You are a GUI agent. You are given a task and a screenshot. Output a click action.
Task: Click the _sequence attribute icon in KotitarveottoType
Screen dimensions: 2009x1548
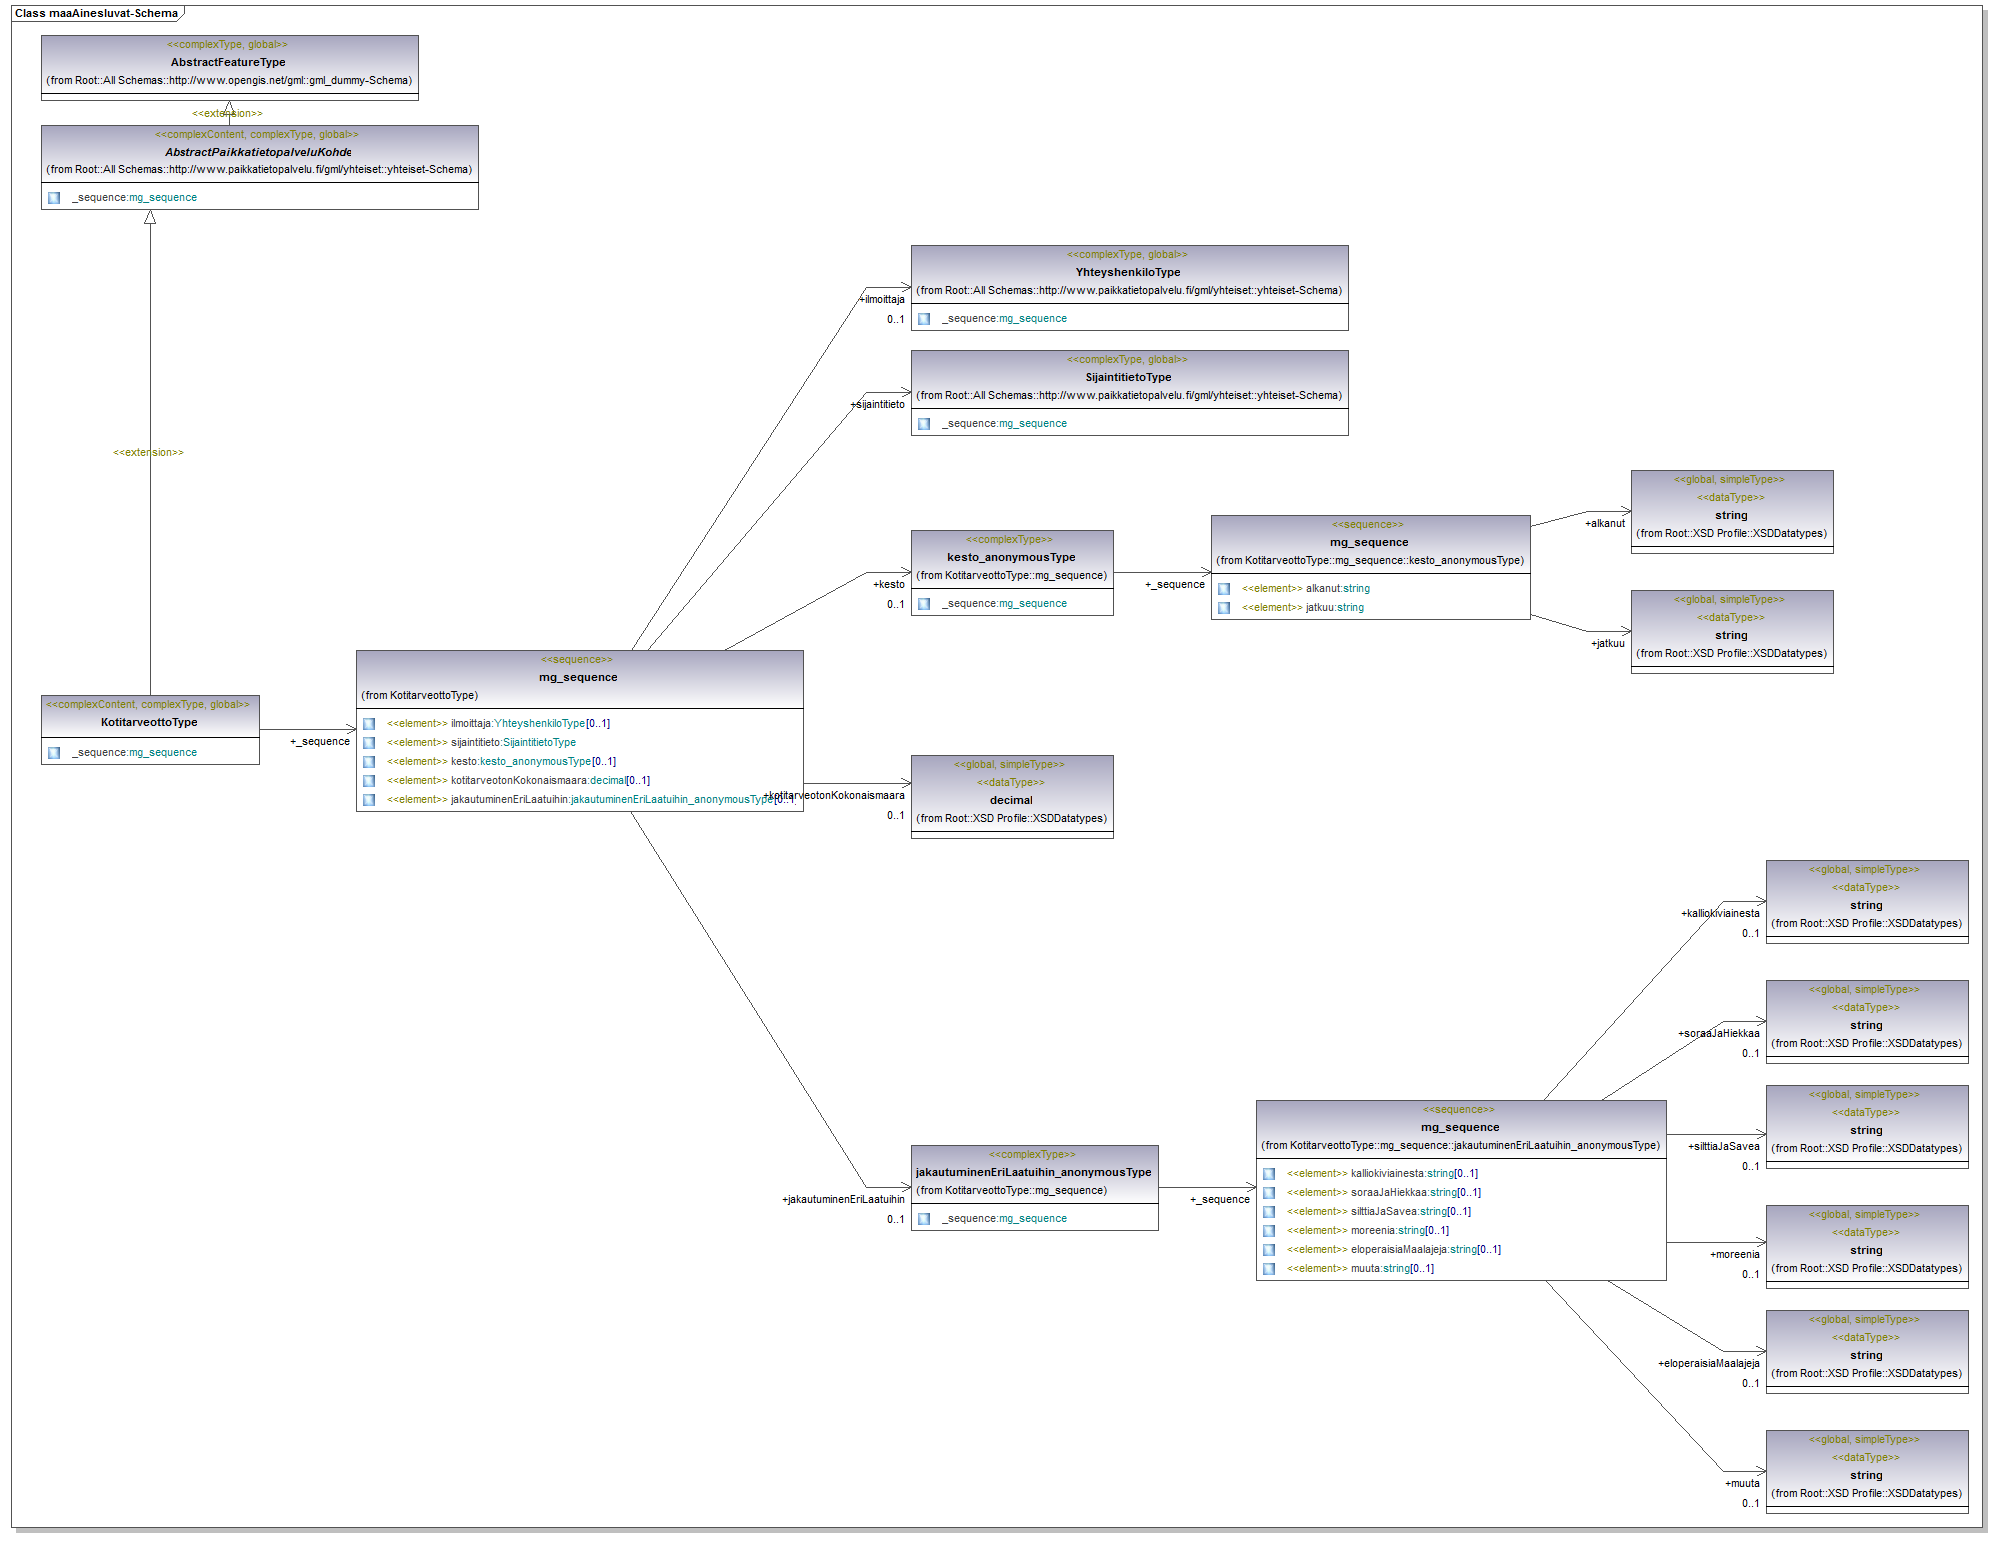[54, 753]
